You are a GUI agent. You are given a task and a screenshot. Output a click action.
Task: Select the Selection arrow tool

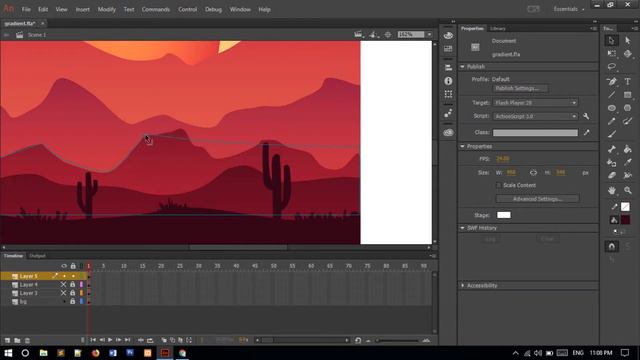611,40
